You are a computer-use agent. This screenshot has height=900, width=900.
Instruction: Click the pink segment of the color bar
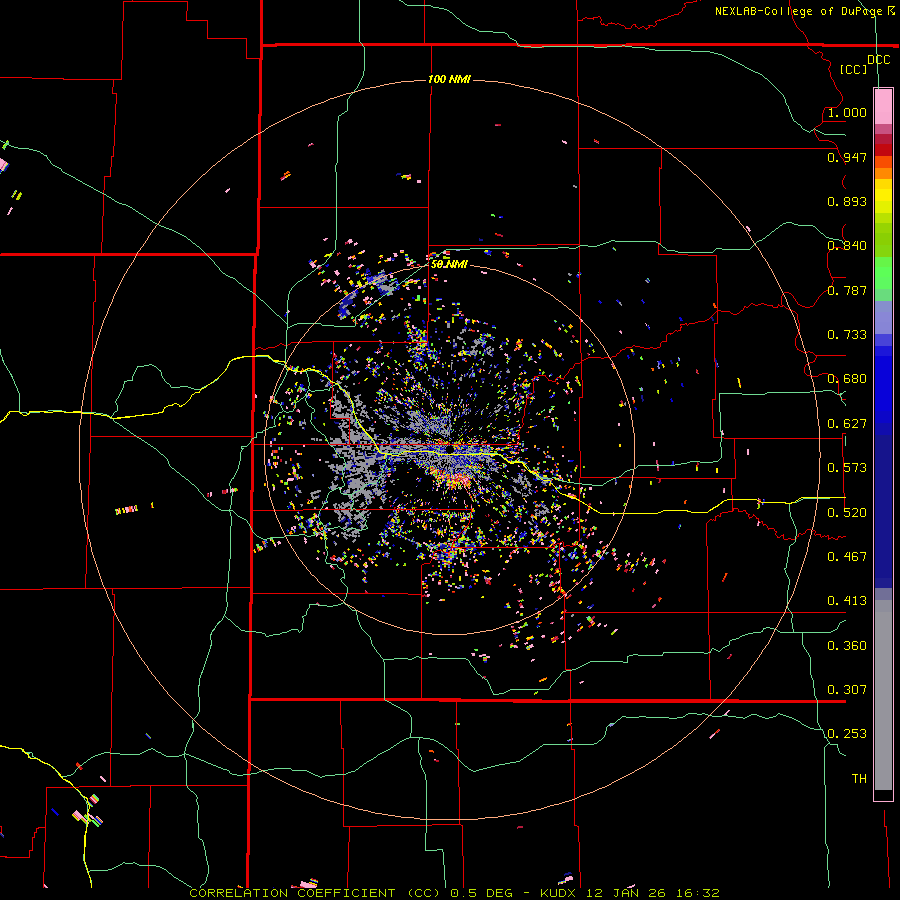883,107
